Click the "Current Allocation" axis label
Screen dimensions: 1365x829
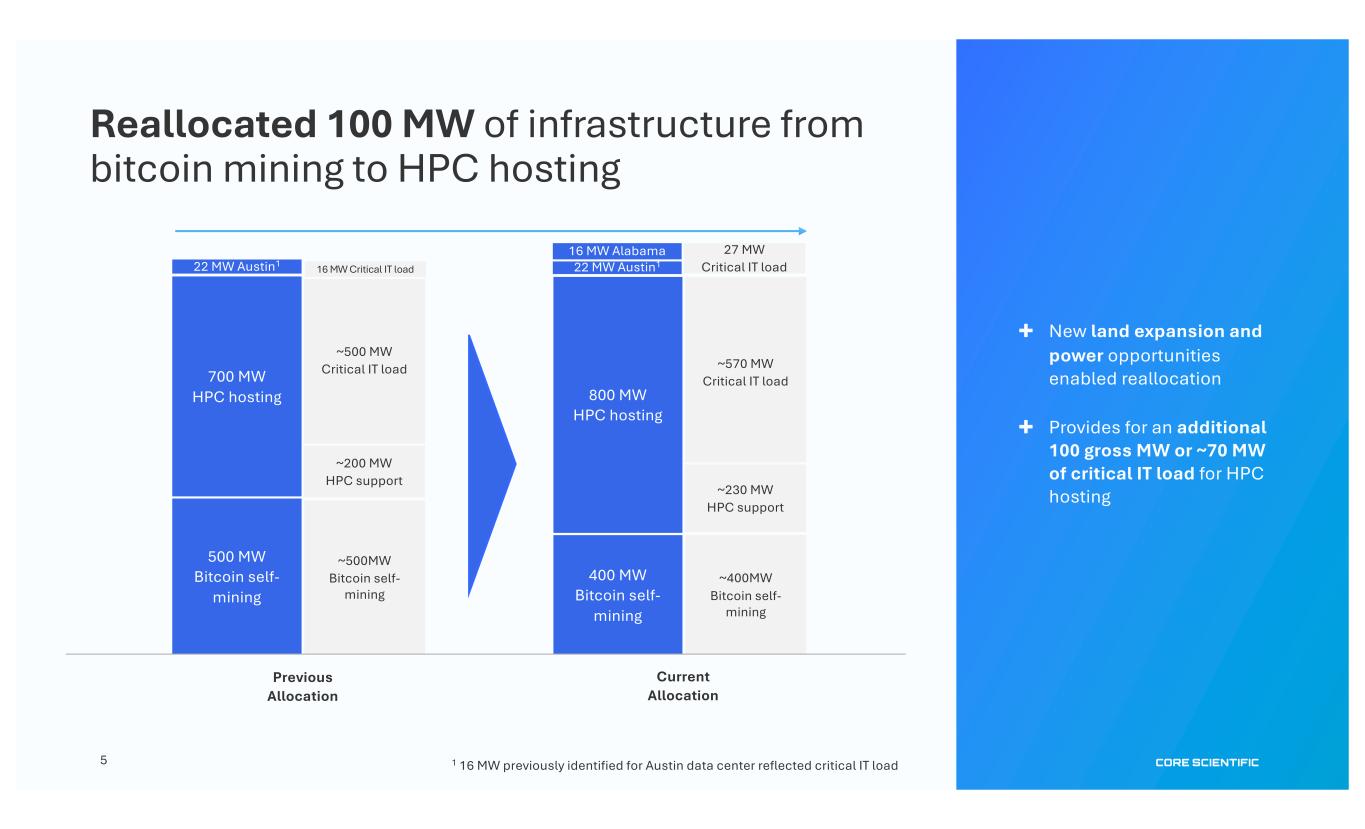click(x=683, y=686)
